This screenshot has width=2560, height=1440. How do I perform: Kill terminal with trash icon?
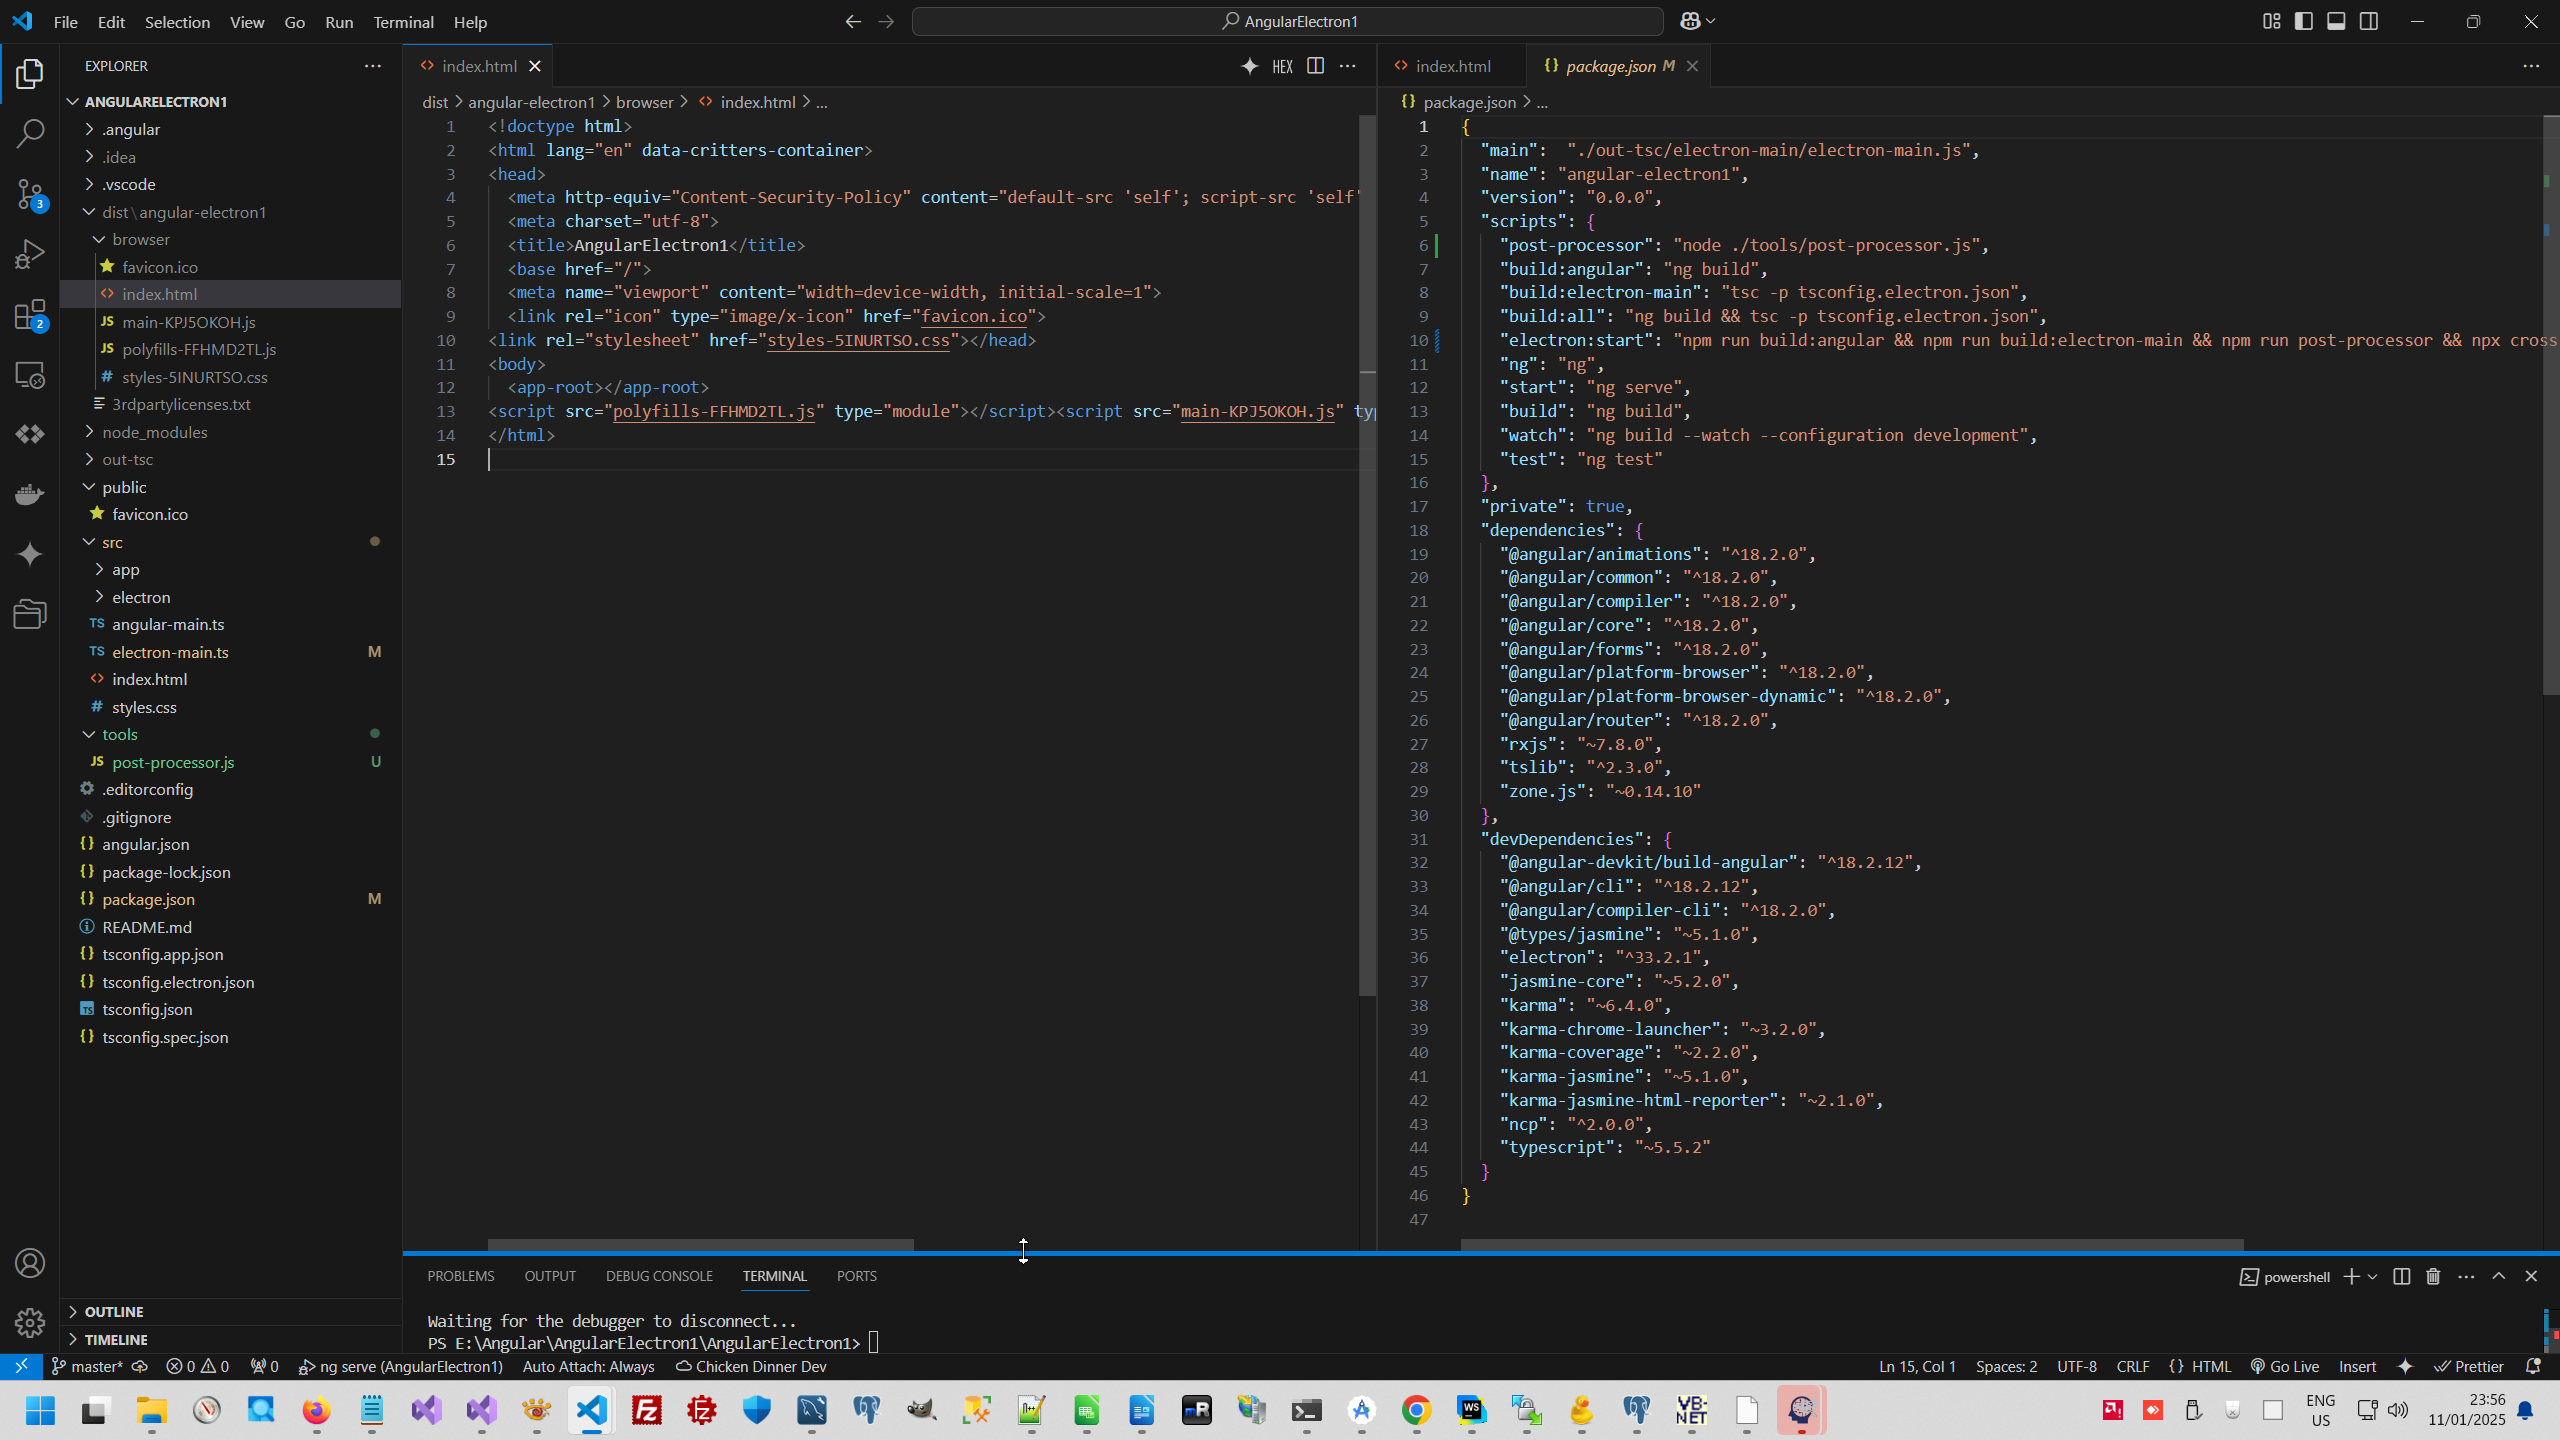coord(2433,1276)
